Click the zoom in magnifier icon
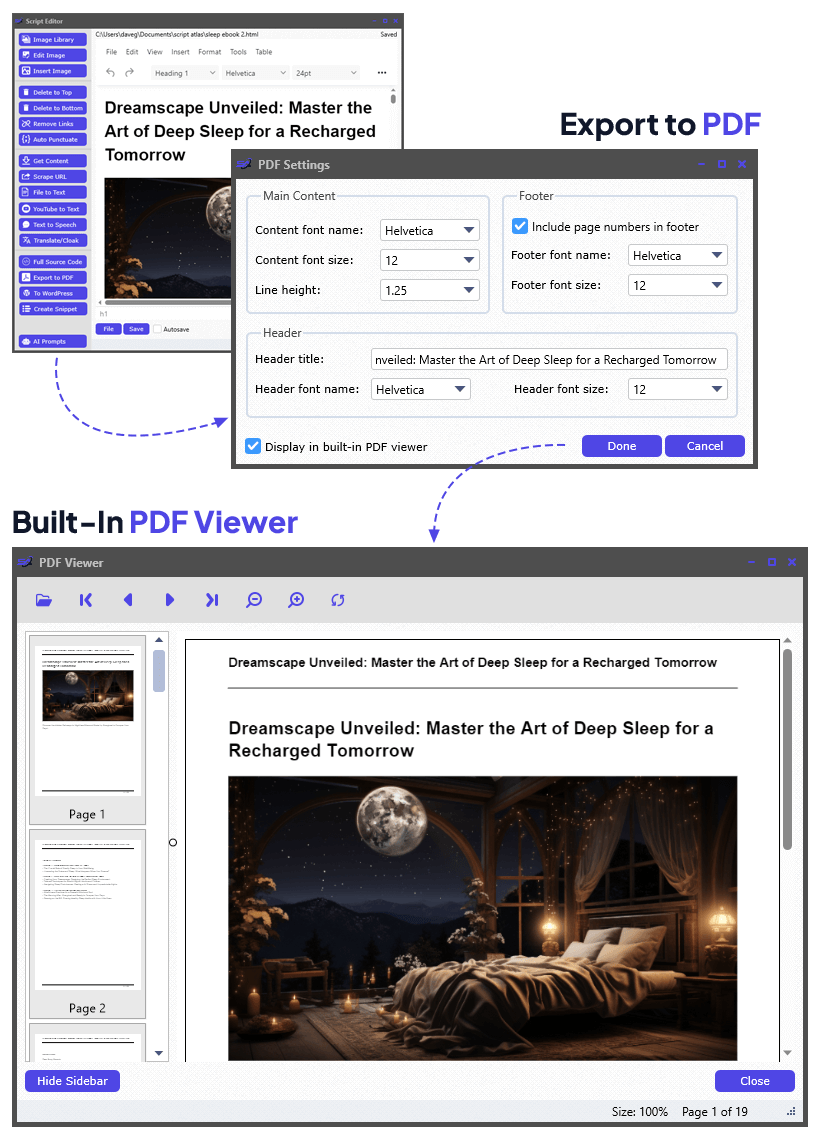Image resolution: width=824 pixels, height=1146 pixels. click(296, 600)
